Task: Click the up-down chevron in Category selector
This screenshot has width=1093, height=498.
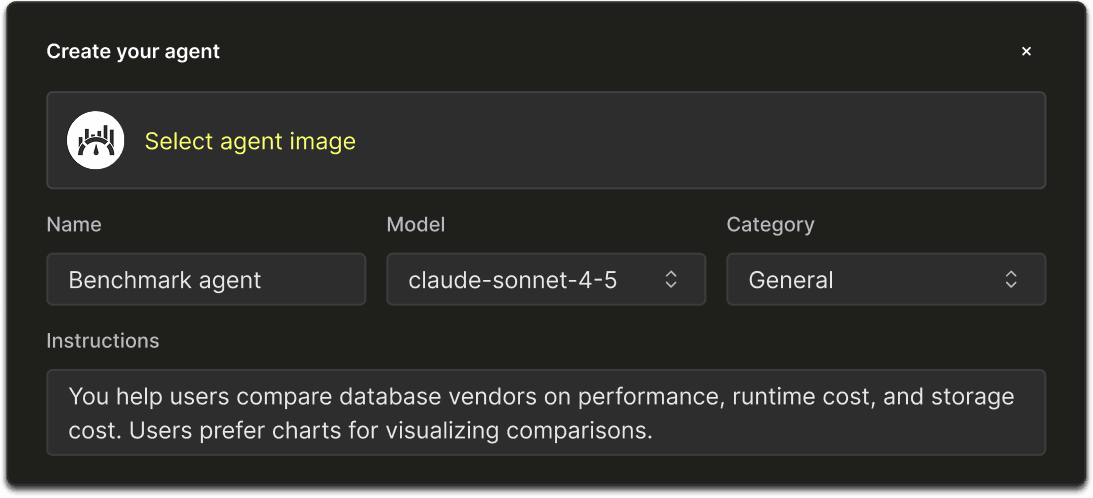Action: point(1011,280)
